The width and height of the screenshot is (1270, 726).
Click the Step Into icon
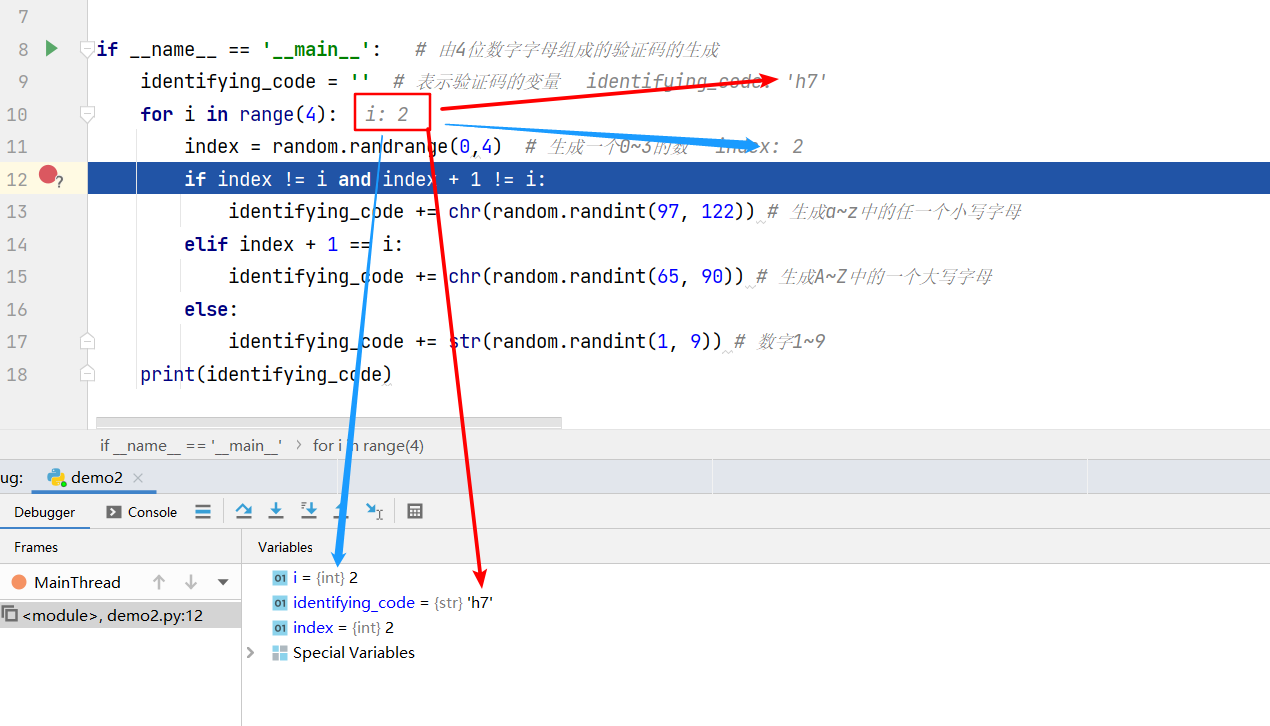(x=276, y=511)
